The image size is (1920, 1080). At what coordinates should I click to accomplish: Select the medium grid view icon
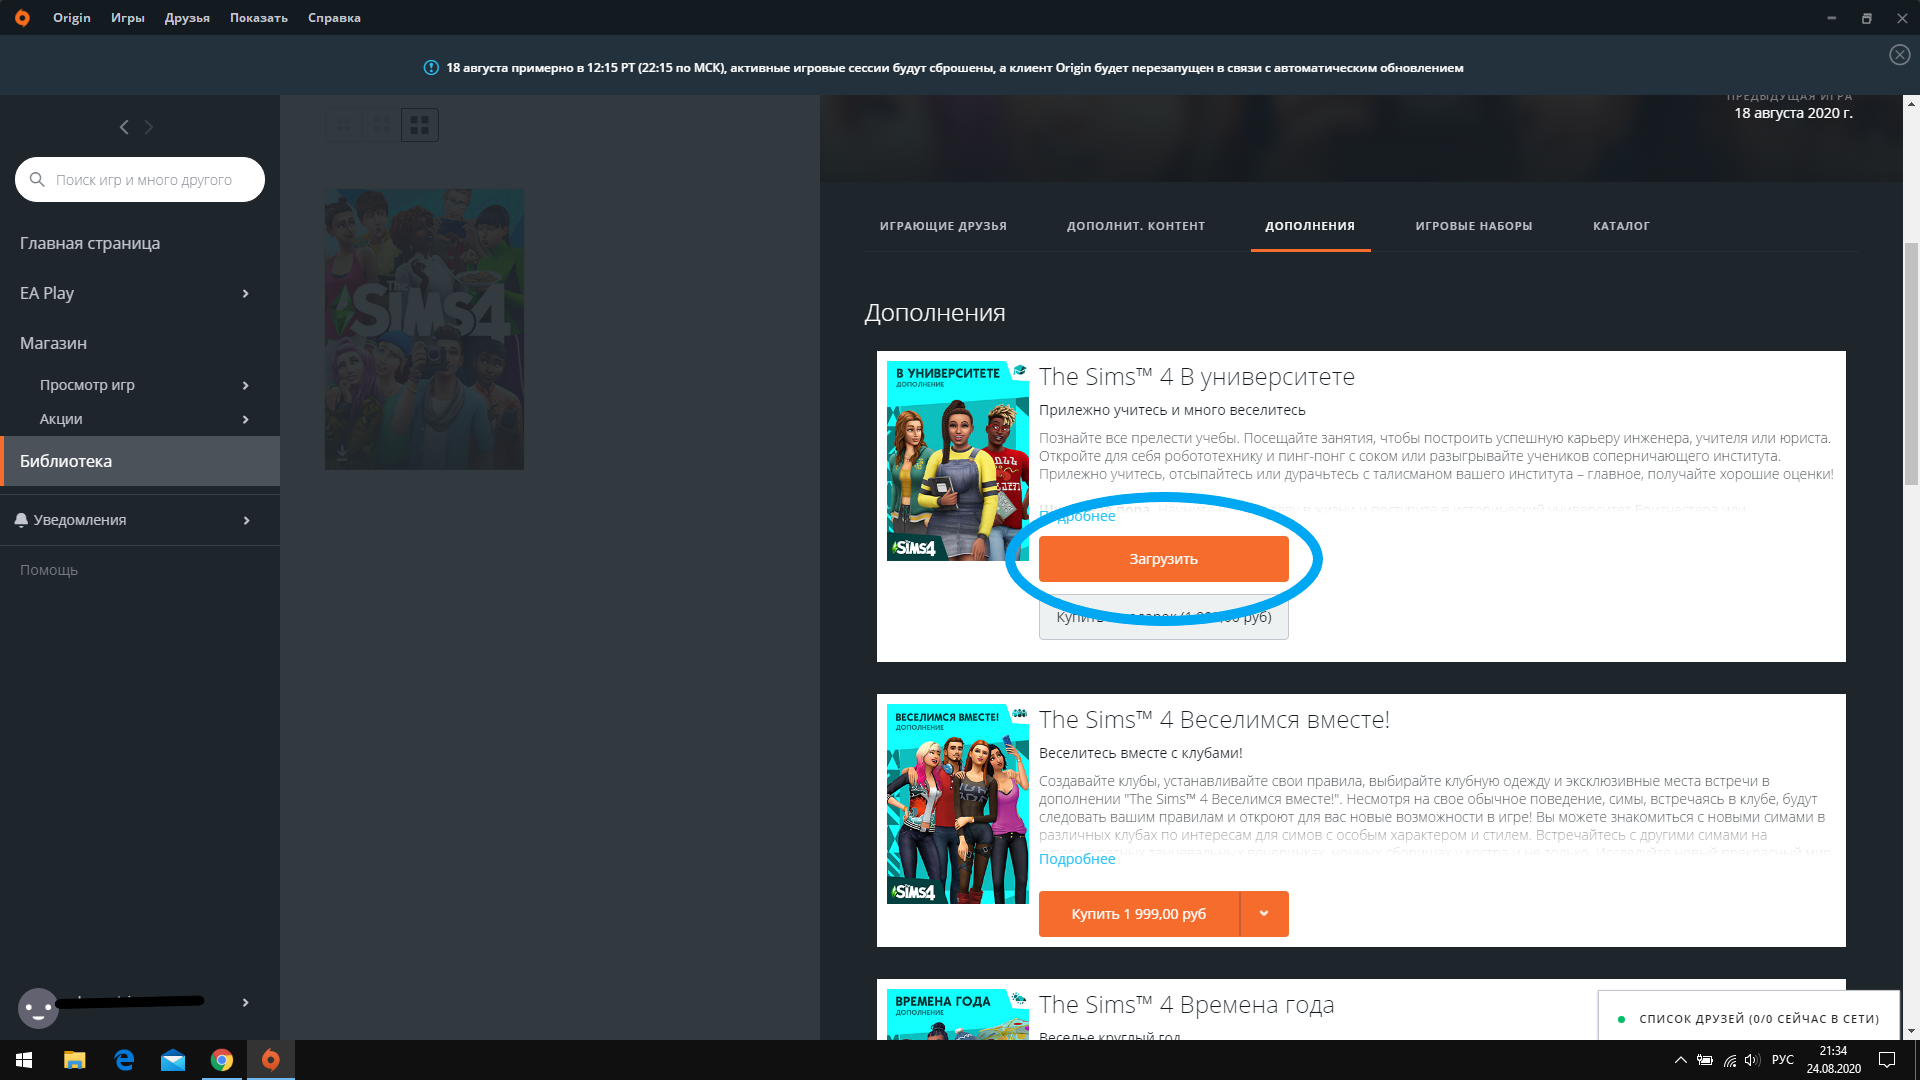click(x=381, y=125)
